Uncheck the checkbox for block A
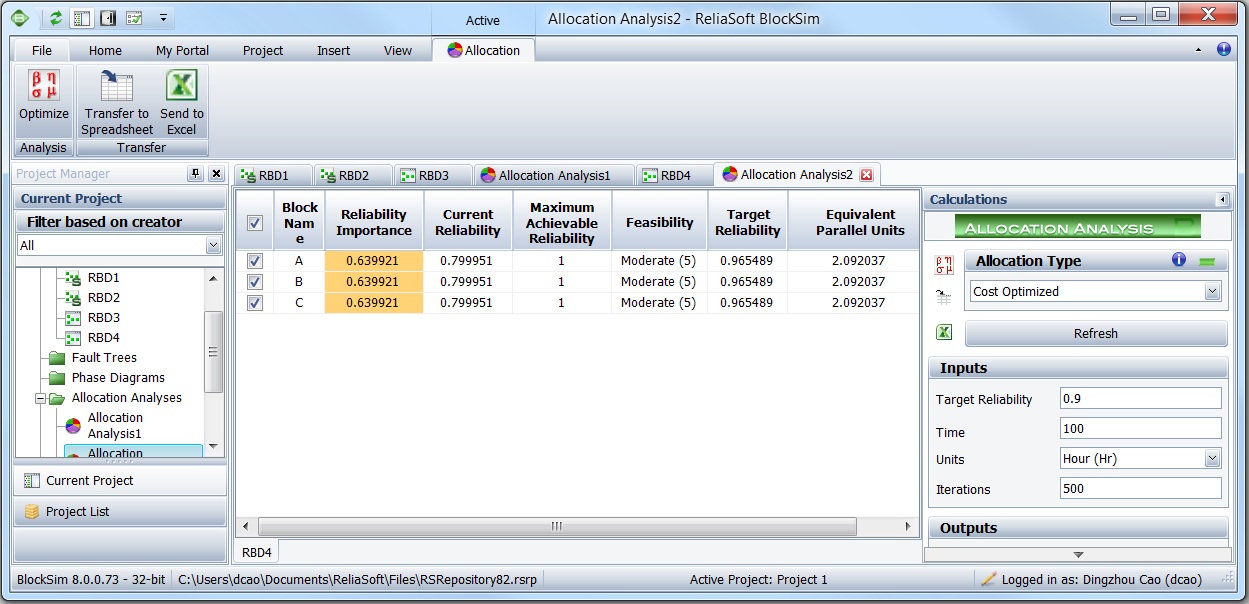Image resolution: width=1249 pixels, height=604 pixels. 254,261
